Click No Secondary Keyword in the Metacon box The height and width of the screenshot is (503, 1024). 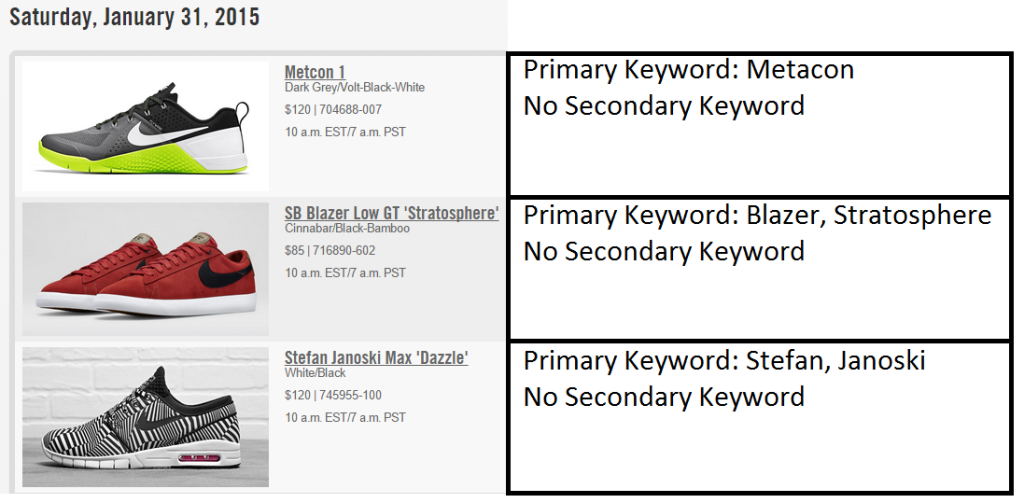point(664,106)
